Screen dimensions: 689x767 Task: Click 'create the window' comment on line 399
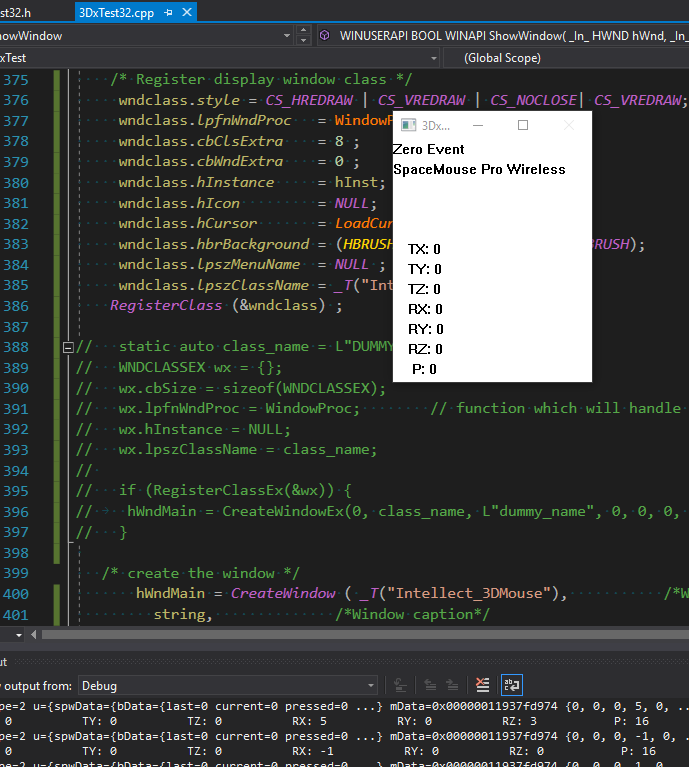200,573
